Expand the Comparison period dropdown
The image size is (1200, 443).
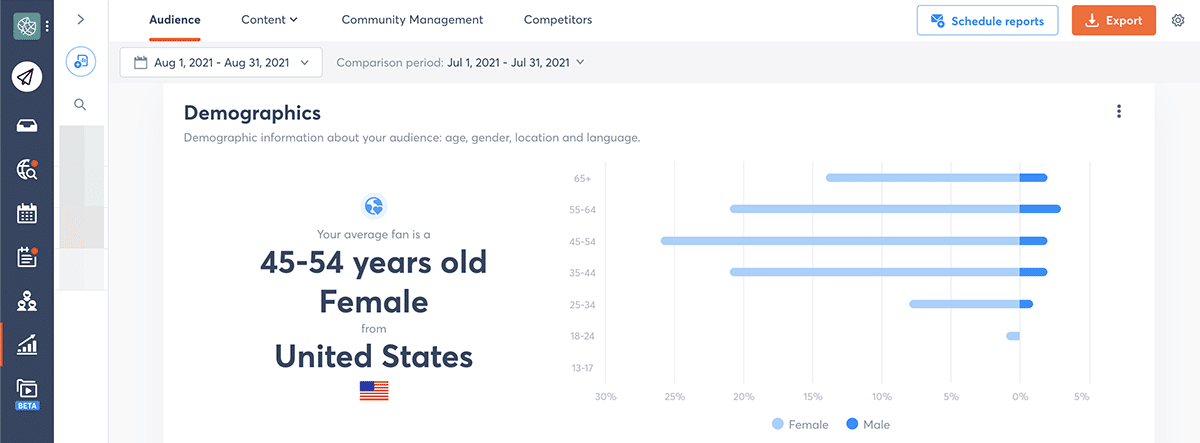click(x=460, y=62)
